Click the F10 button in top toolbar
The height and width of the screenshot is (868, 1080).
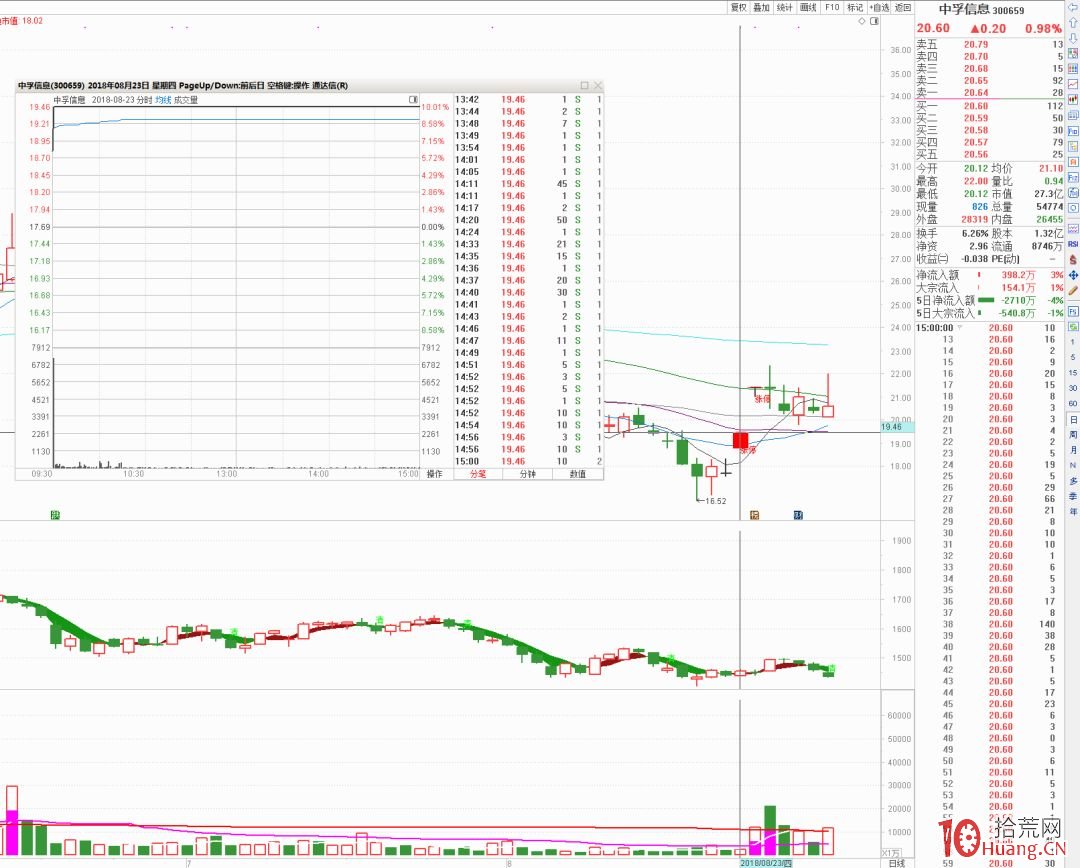click(832, 8)
